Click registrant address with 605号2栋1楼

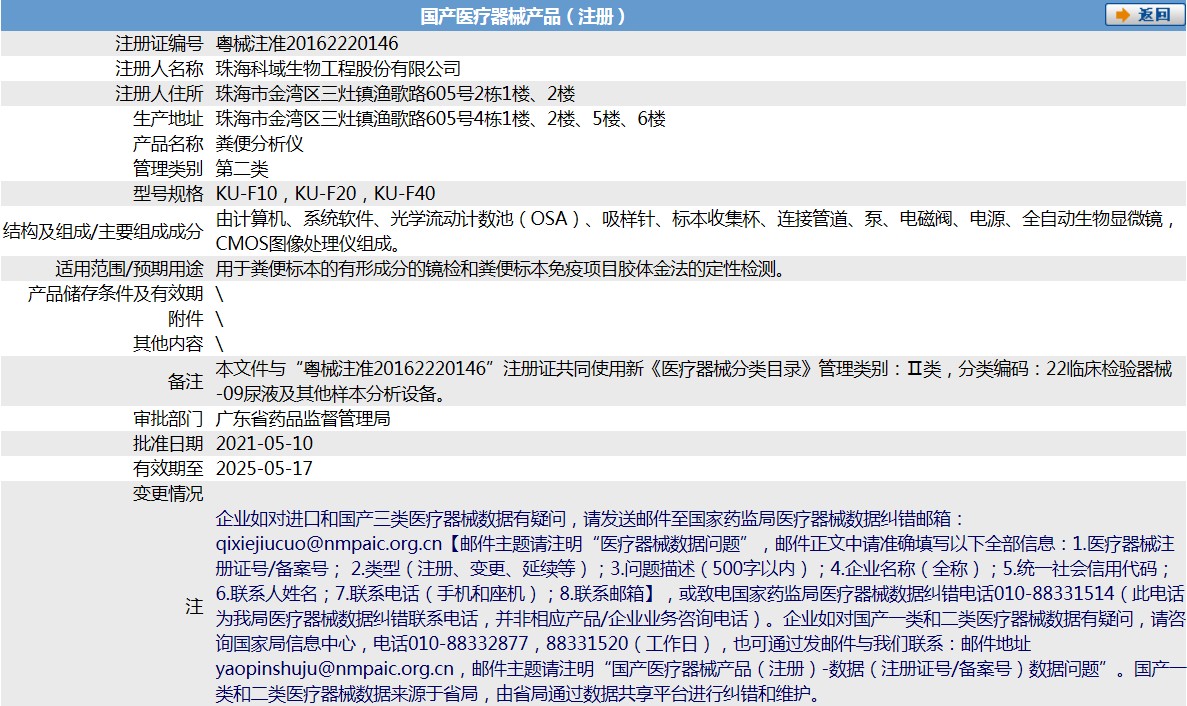(395, 94)
